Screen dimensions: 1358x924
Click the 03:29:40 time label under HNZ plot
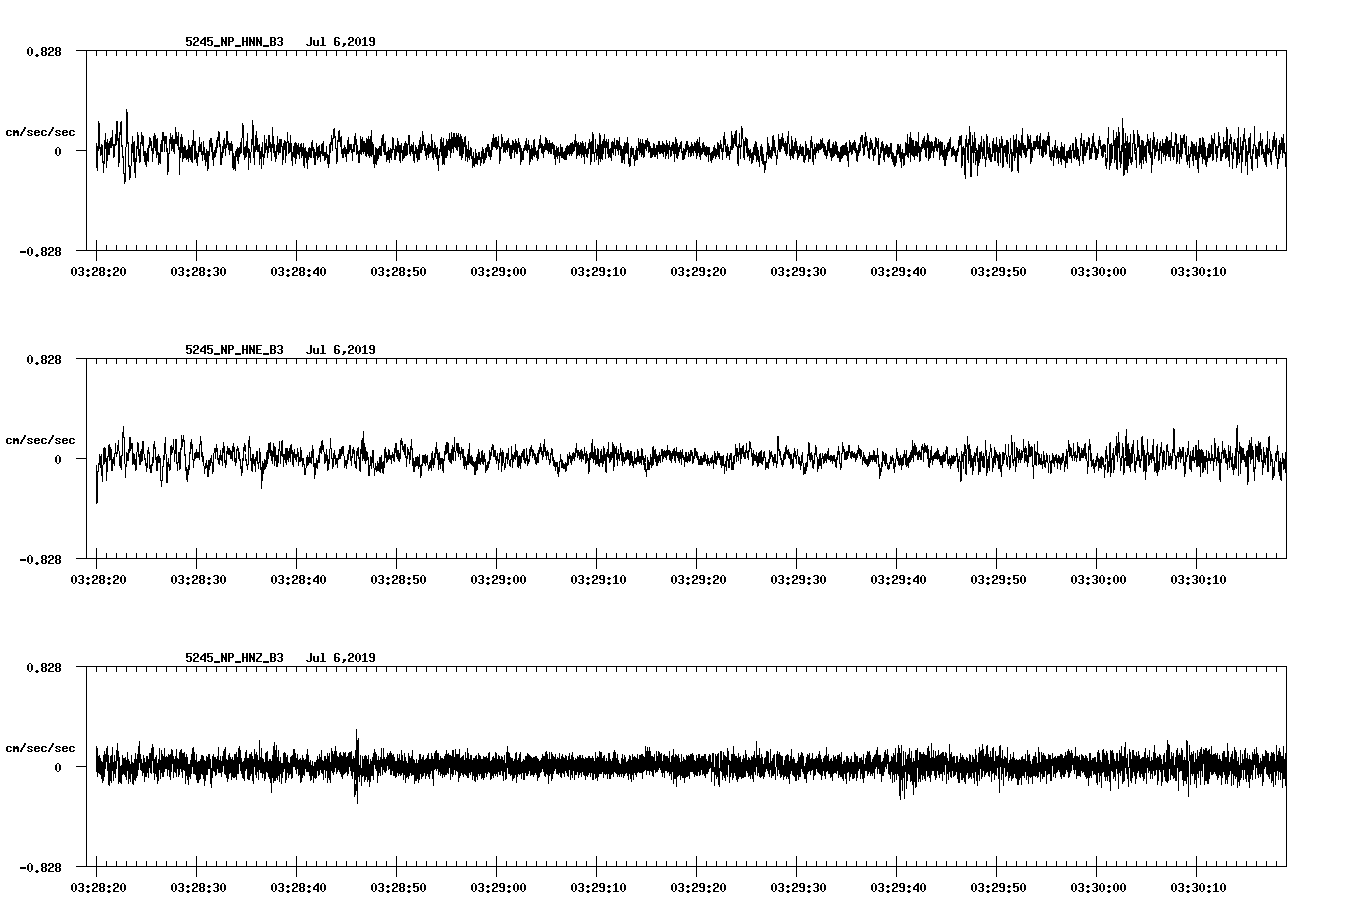click(x=897, y=887)
